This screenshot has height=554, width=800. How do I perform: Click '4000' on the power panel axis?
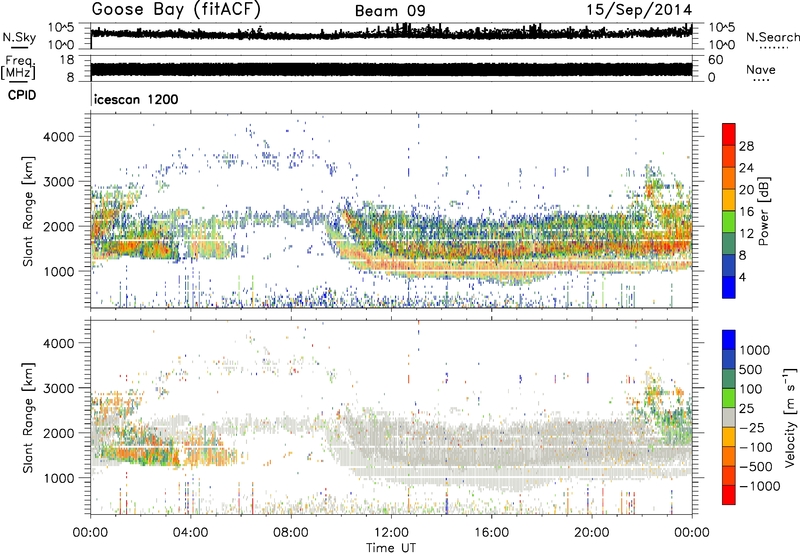tap(59, 137)
